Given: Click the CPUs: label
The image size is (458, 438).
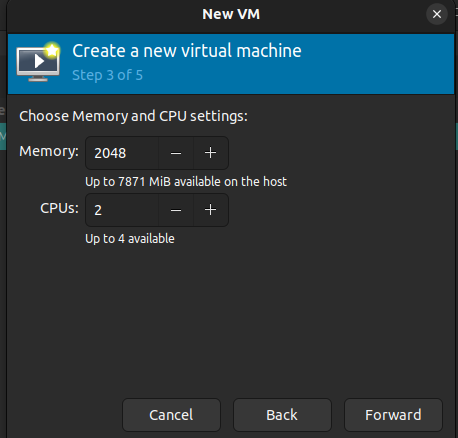Looking at the screenshot, I should pyautogui.click(x=59, y=208).
